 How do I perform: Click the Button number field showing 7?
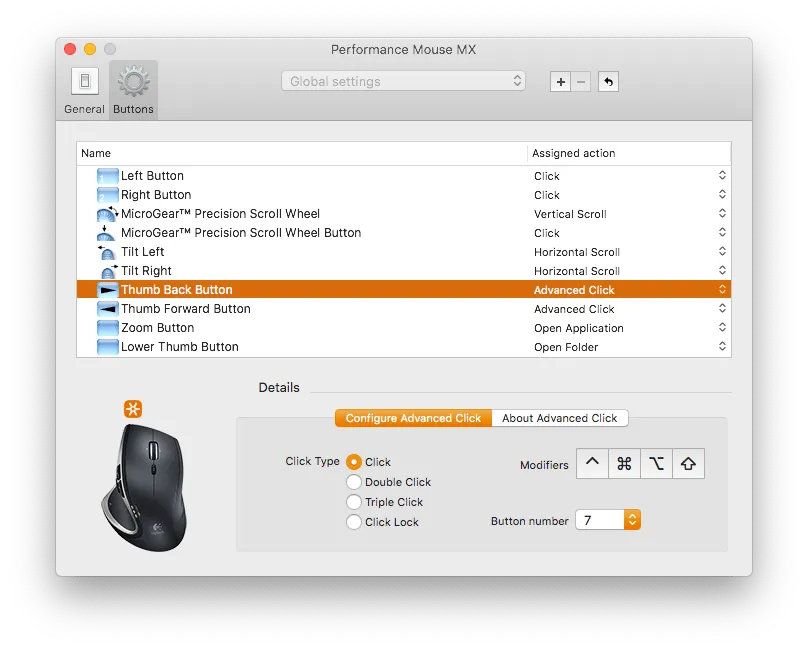600,520
